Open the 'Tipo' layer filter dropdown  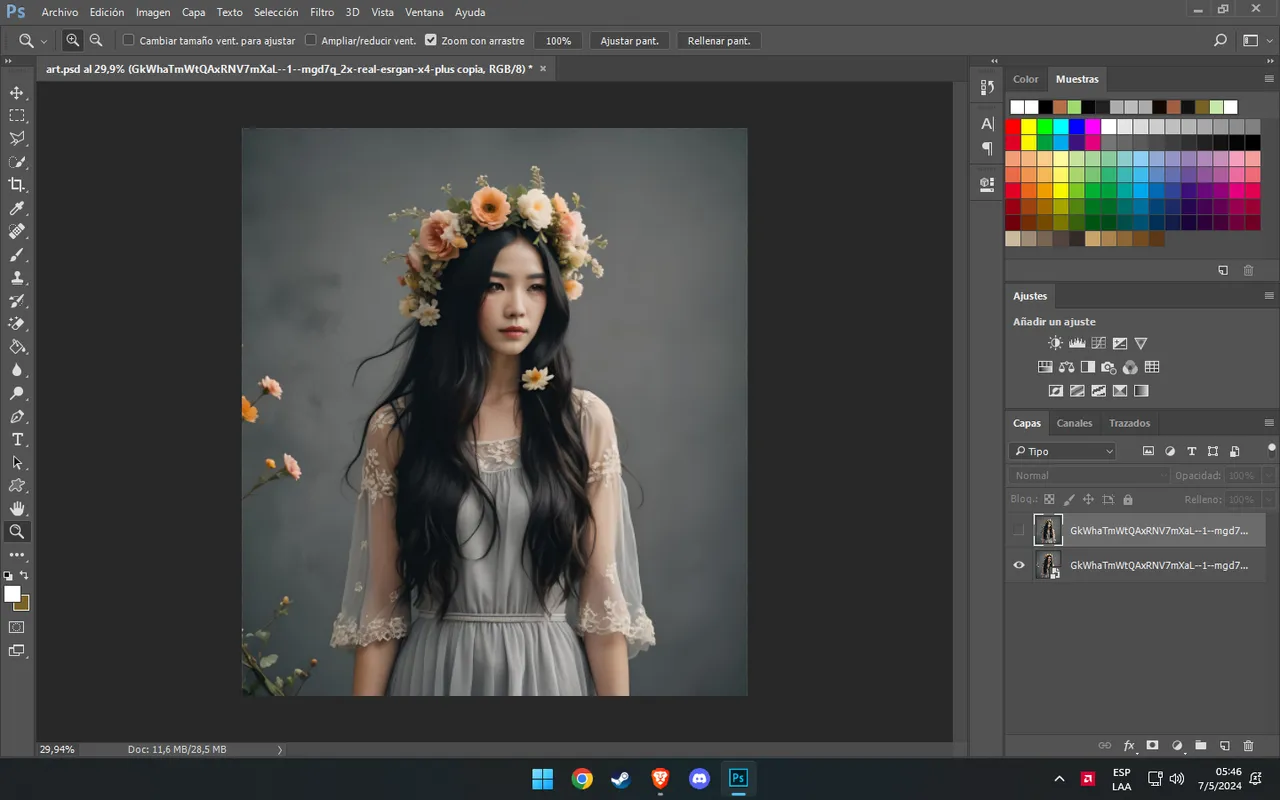tap(1062, 451)
